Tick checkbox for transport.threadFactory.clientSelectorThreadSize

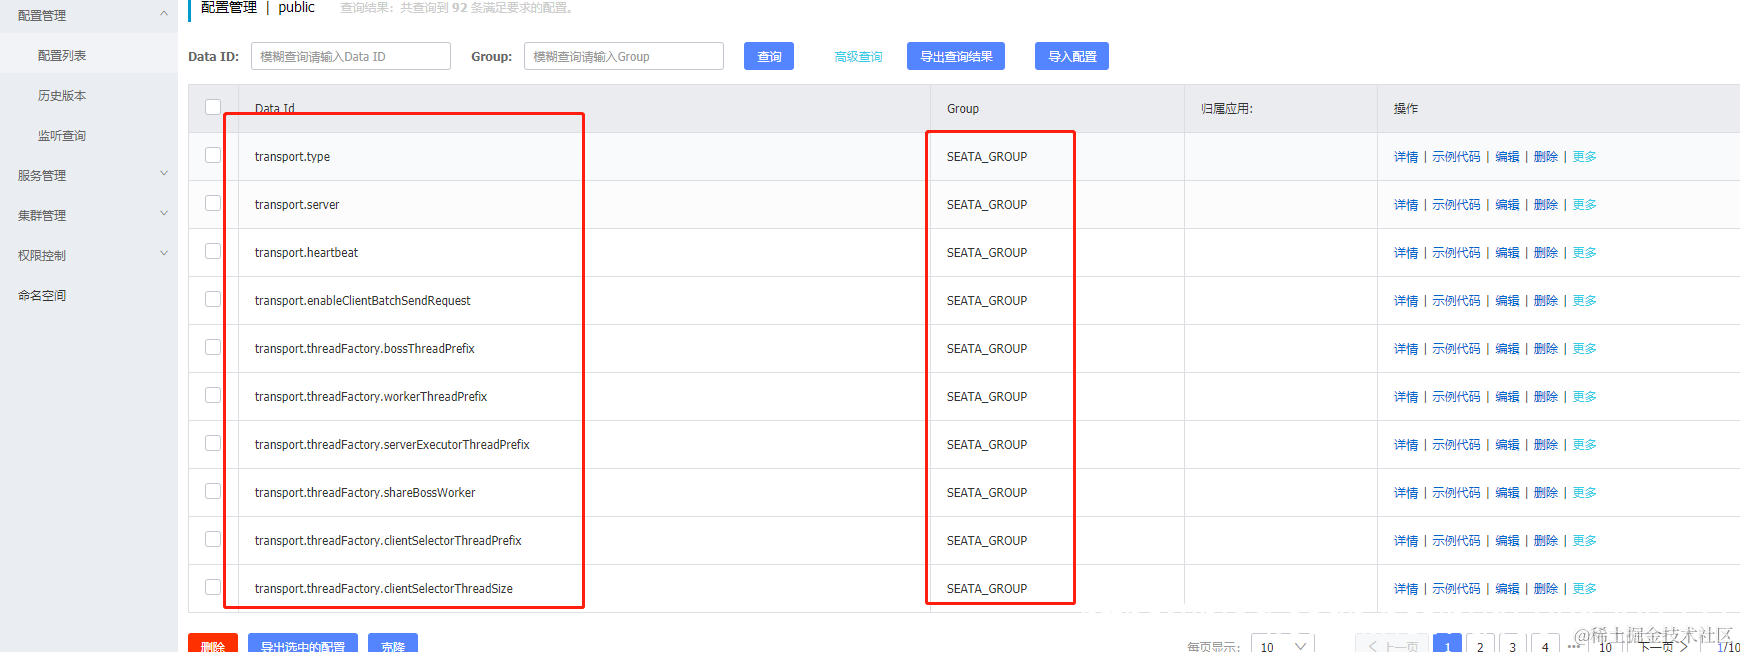coord(213,587)
